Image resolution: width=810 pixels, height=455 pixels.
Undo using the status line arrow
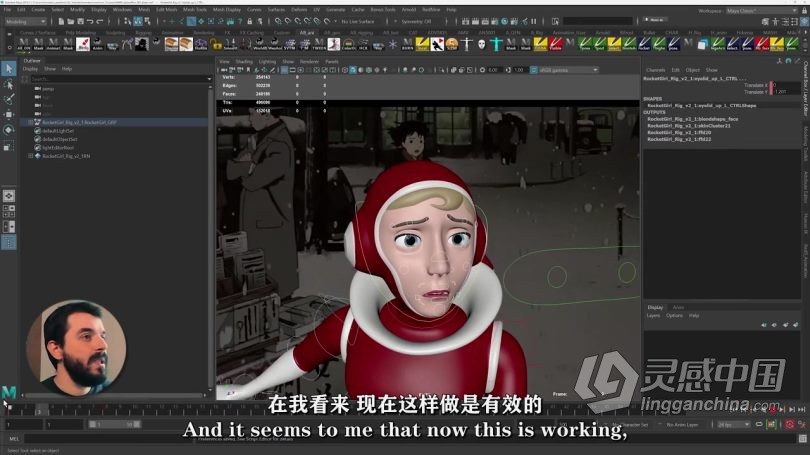90,21
